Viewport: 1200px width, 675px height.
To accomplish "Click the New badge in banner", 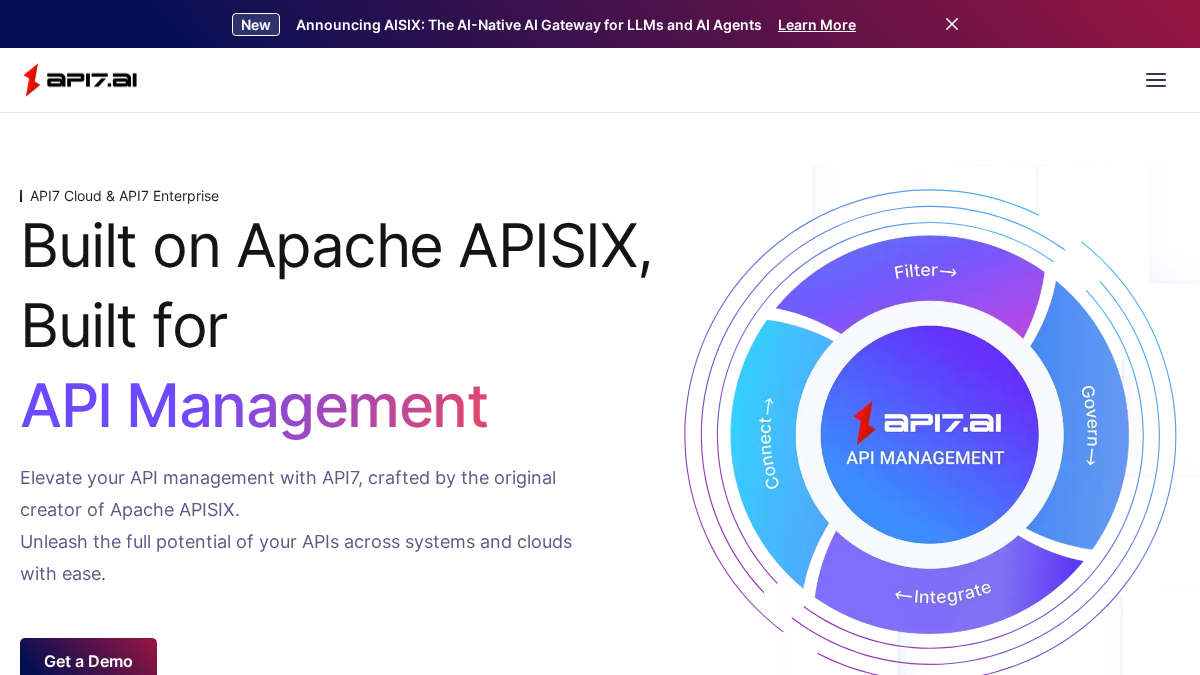I will 256,25.
